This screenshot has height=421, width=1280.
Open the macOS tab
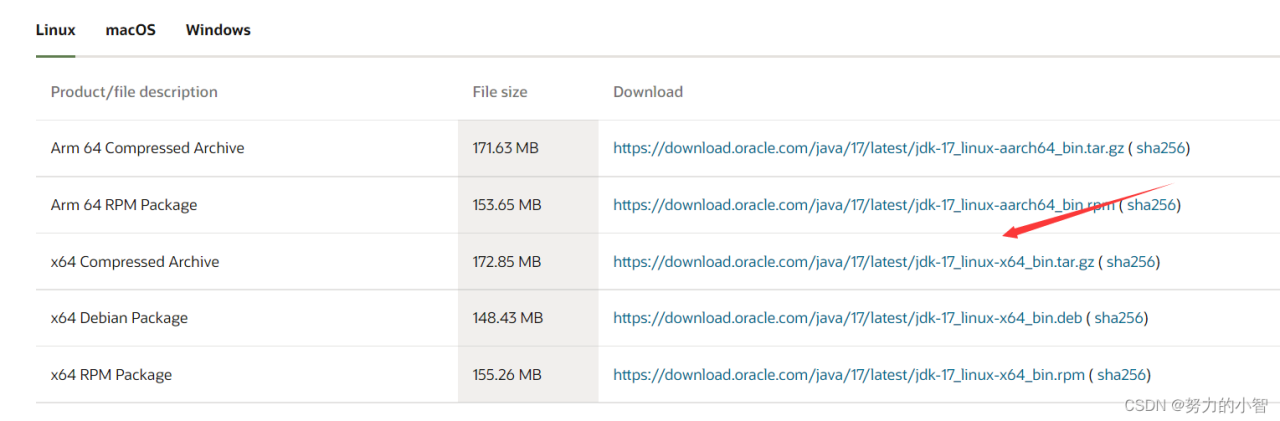[x=131, y=30]
